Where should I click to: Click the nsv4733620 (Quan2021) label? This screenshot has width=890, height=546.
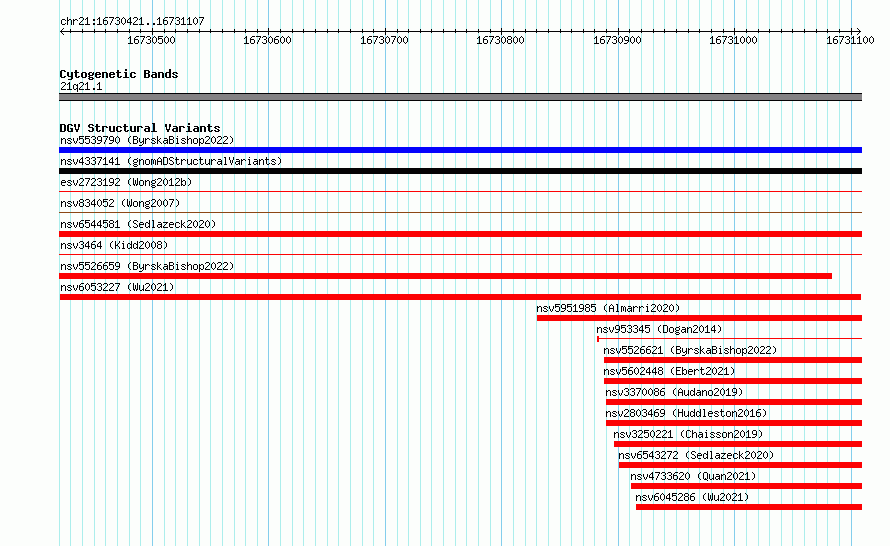[x=693, y=476]
